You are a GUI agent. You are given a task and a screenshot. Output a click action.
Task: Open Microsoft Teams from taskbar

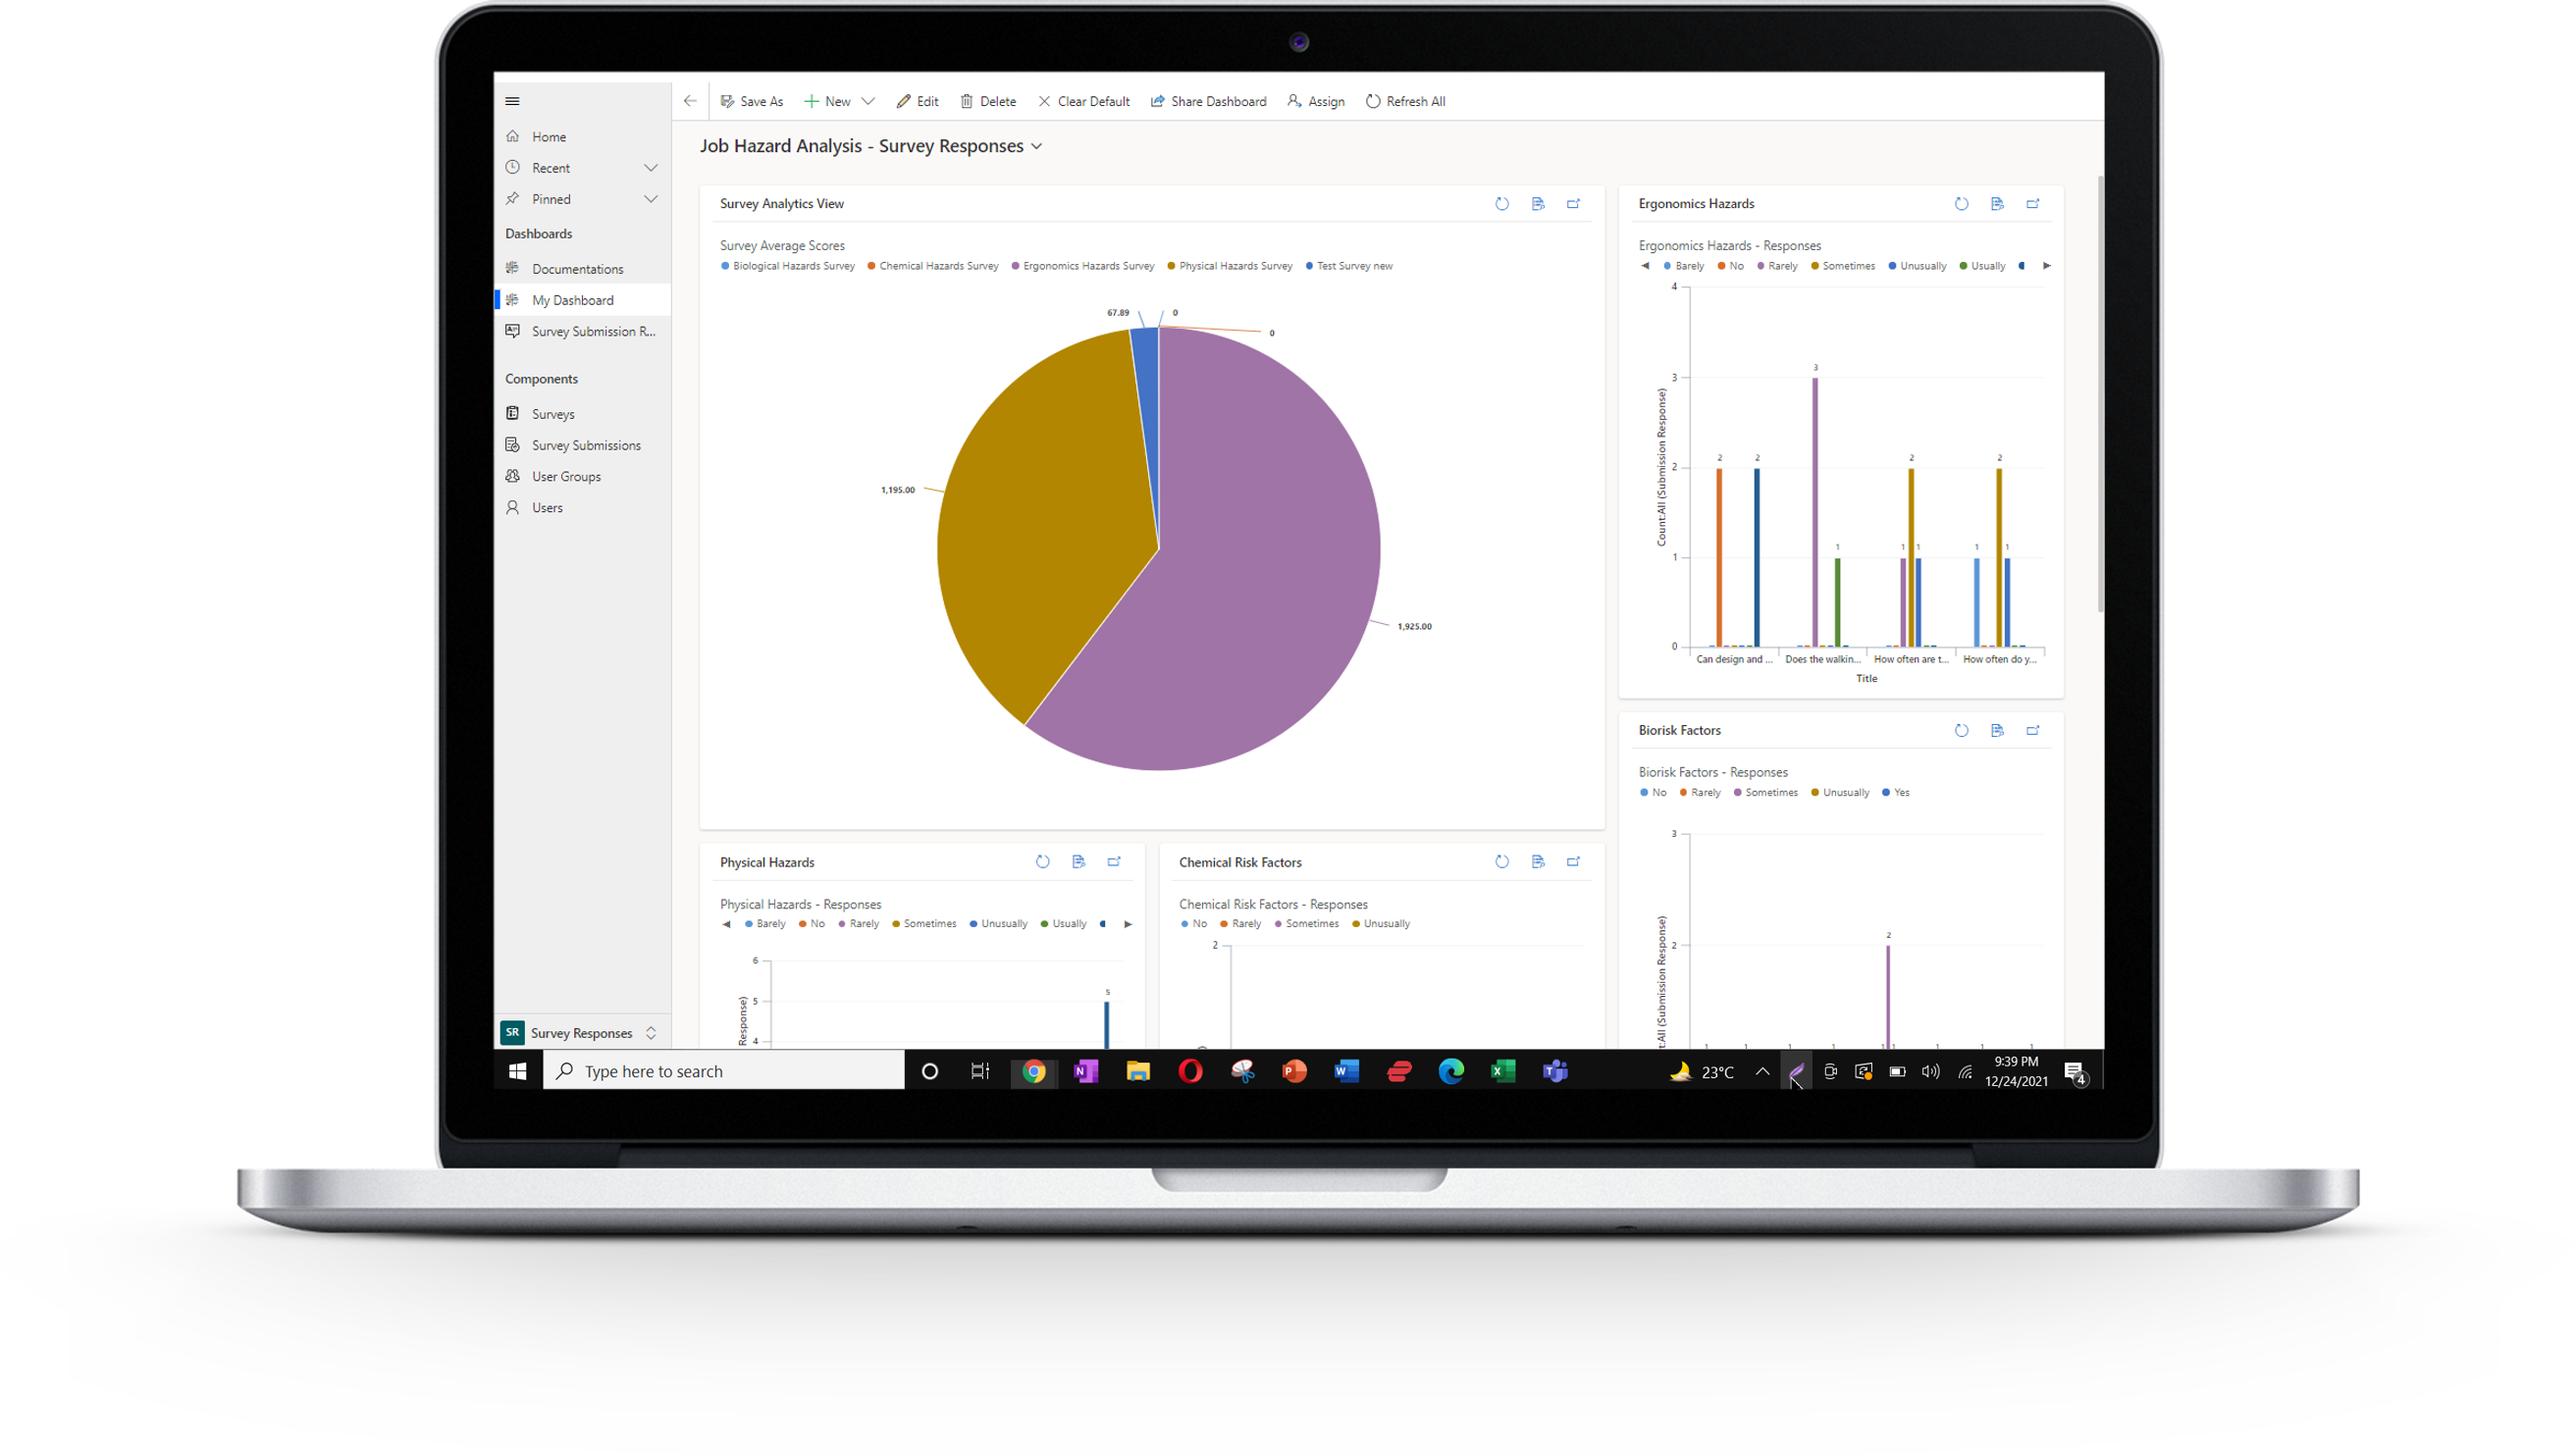[1554, 1072]
